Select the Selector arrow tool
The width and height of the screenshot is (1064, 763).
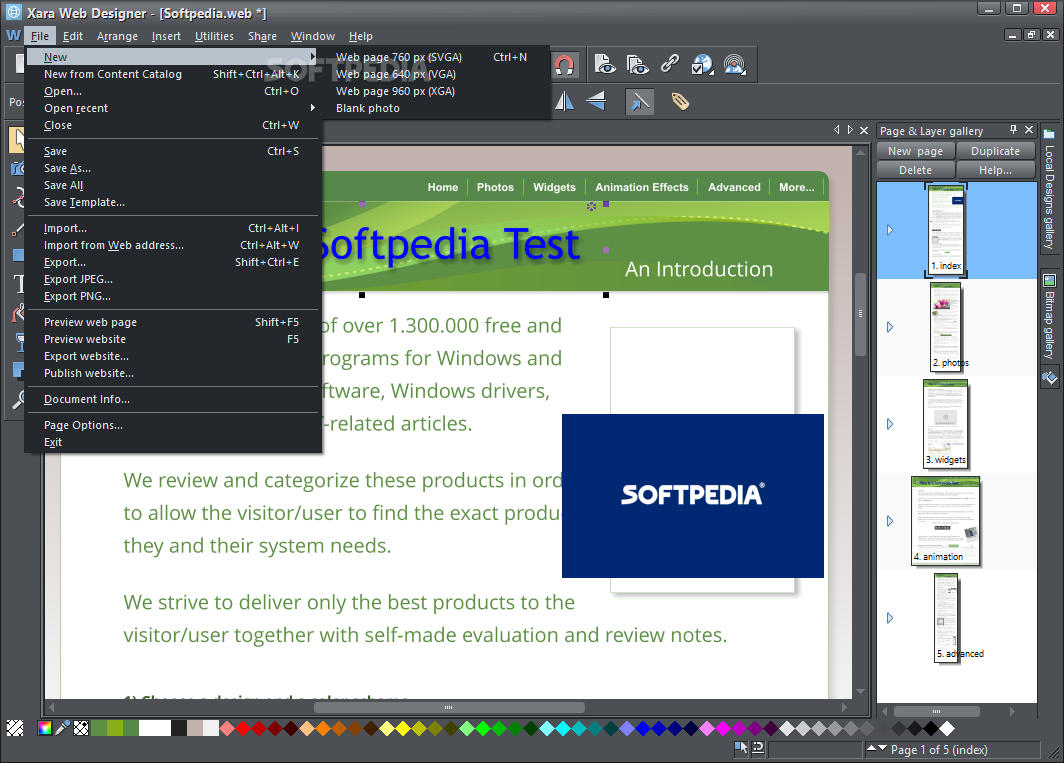18,139
